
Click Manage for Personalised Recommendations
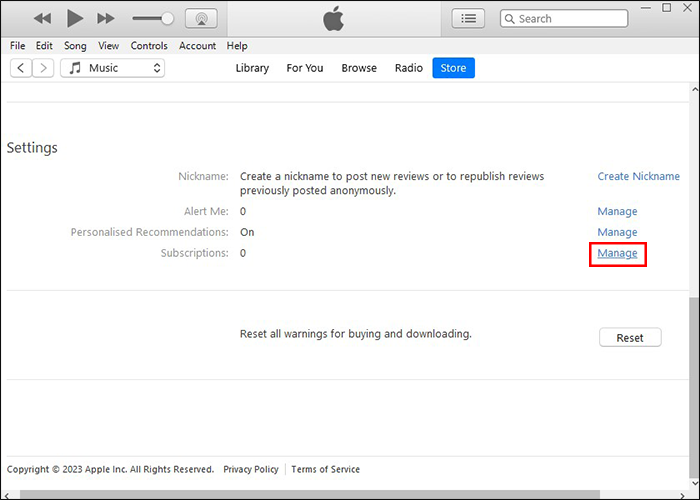(x=617, y=232)
